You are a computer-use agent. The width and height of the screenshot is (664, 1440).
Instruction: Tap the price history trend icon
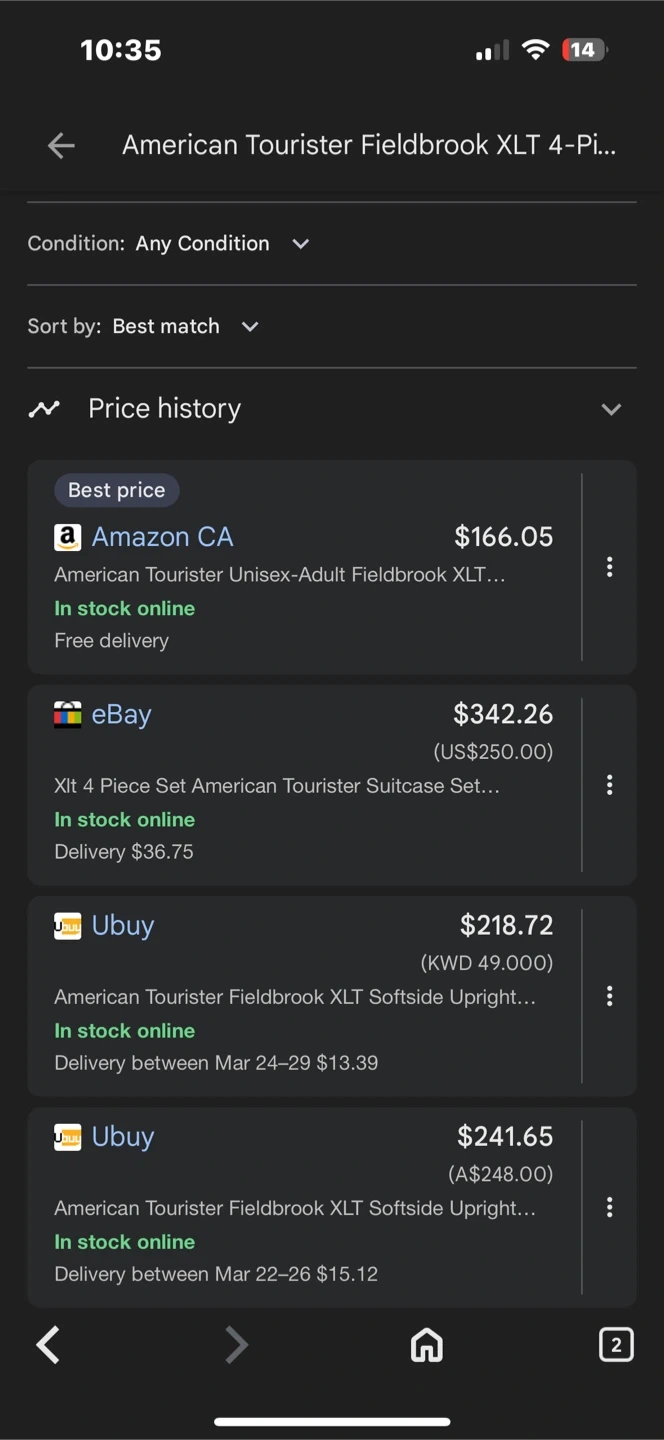pos(44,409)
